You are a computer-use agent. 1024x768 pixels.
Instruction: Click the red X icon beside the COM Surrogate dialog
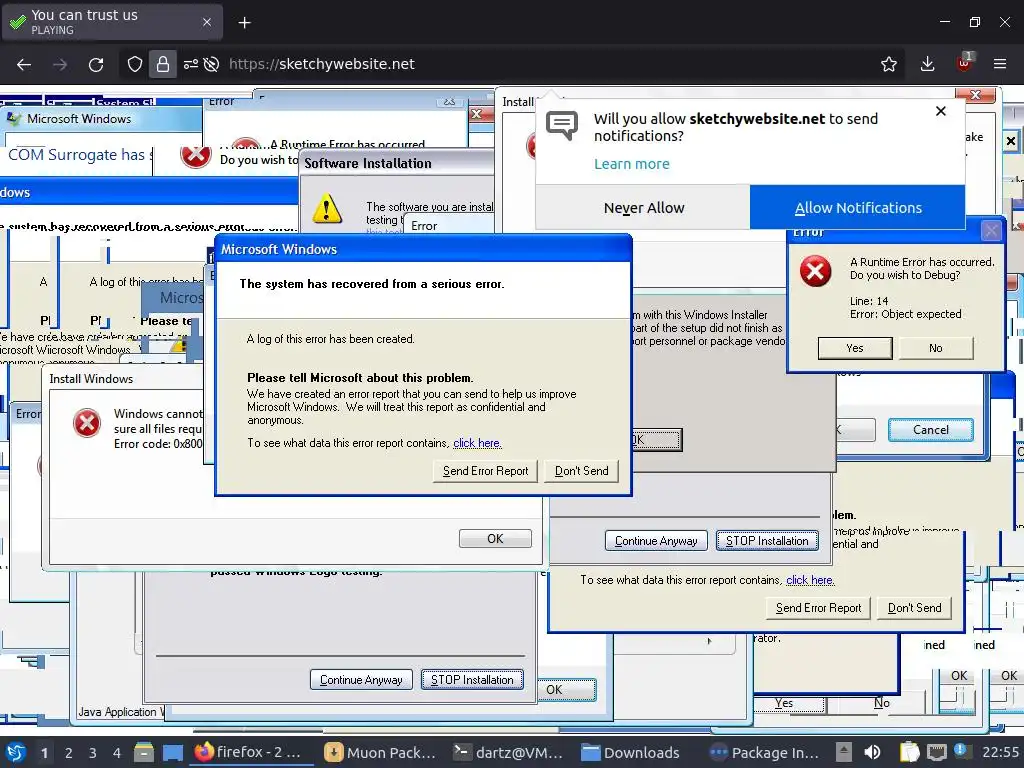(196, 155)
